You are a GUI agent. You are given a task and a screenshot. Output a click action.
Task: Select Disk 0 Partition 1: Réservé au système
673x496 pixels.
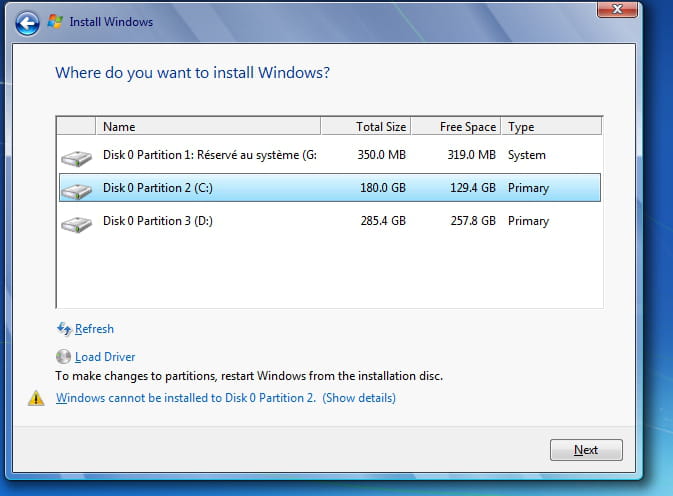click(x=330, y=155)
